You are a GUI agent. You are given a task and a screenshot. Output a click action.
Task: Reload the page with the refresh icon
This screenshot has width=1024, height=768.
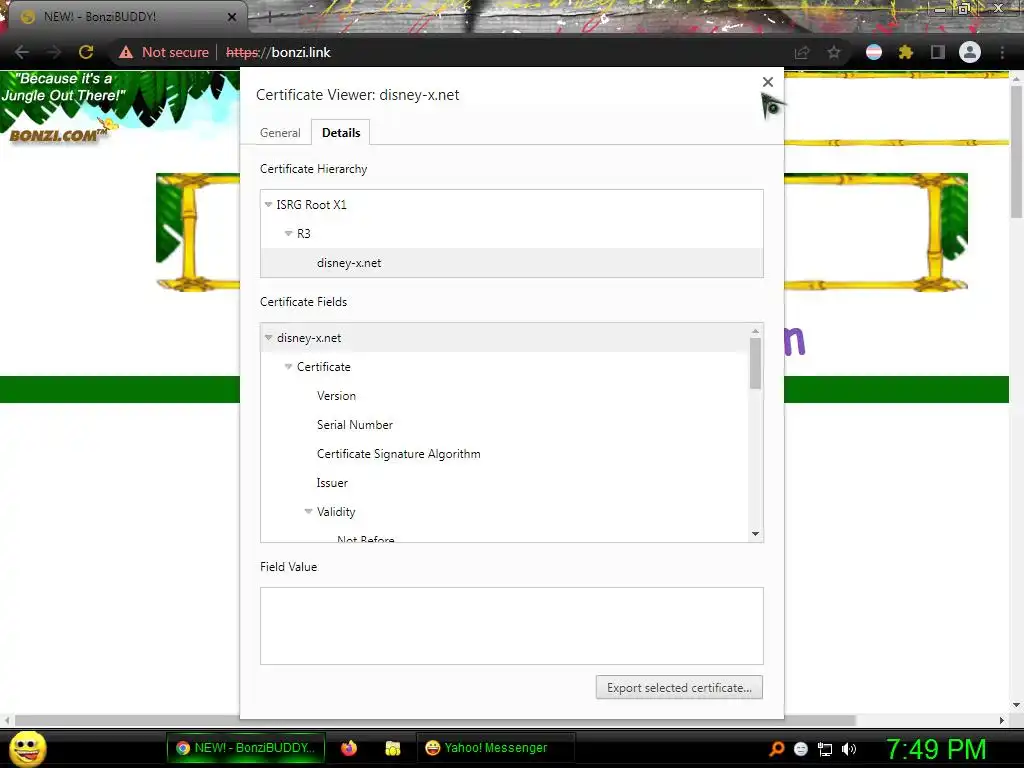pos(86,52)
